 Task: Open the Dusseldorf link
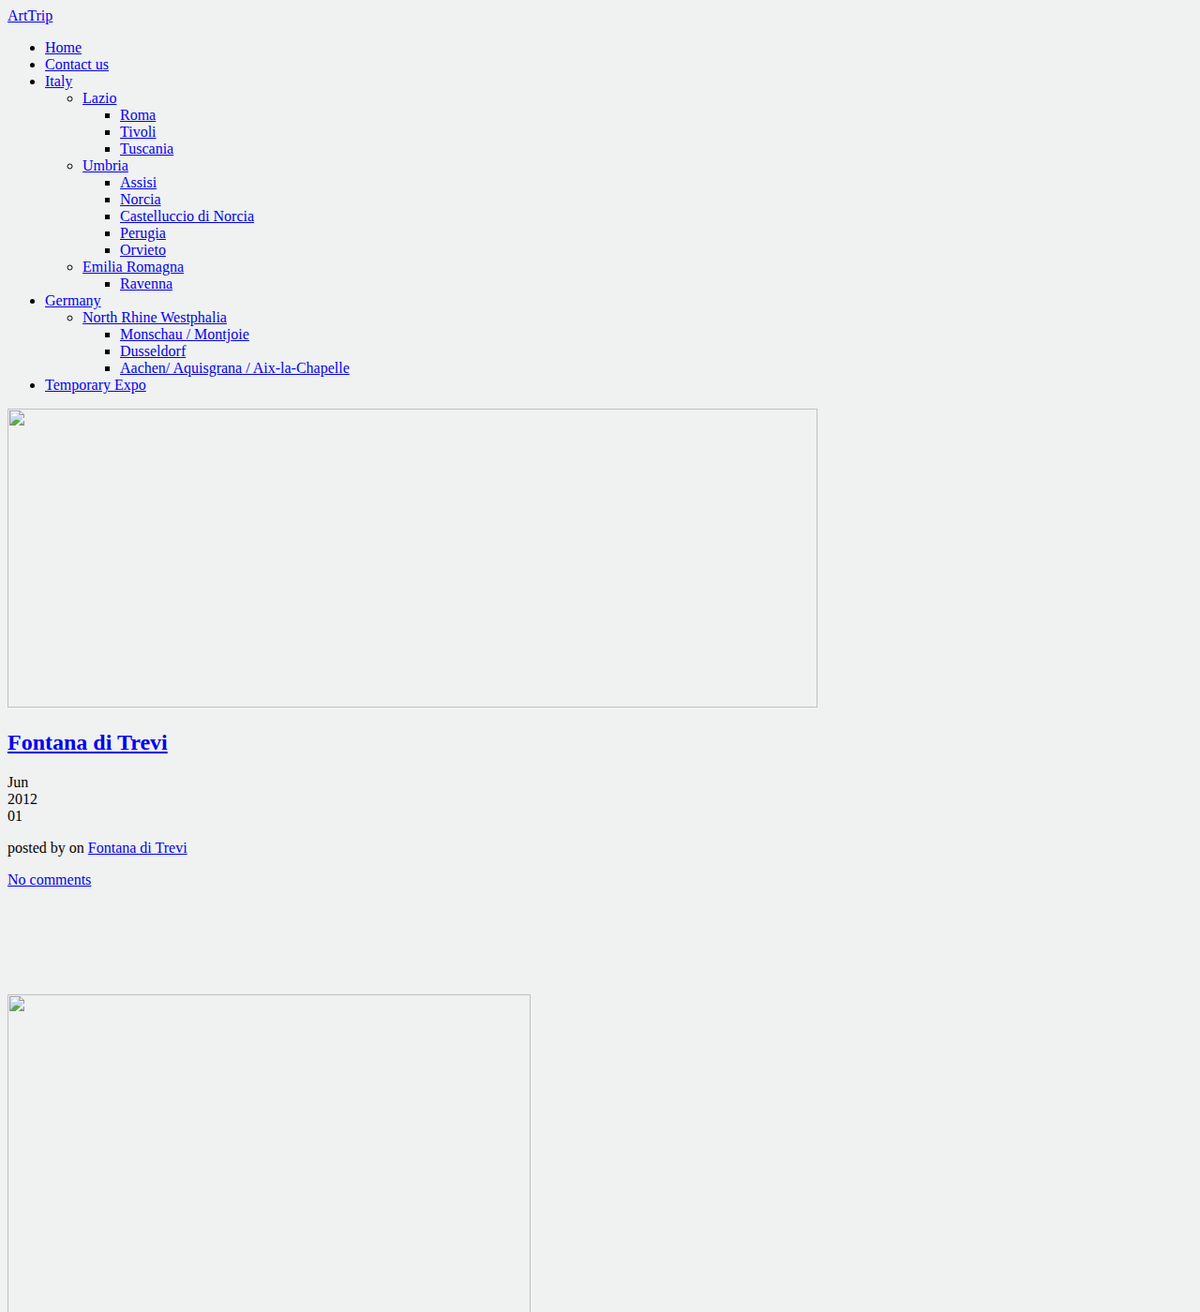[x=153, y=352]
